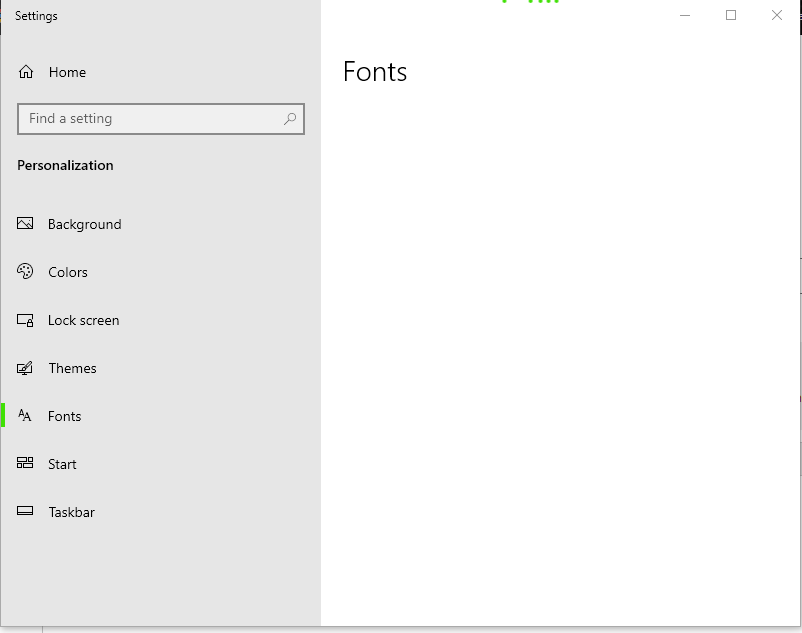Click the Colors palette icon
802x633 pixels.
[24, 272]
